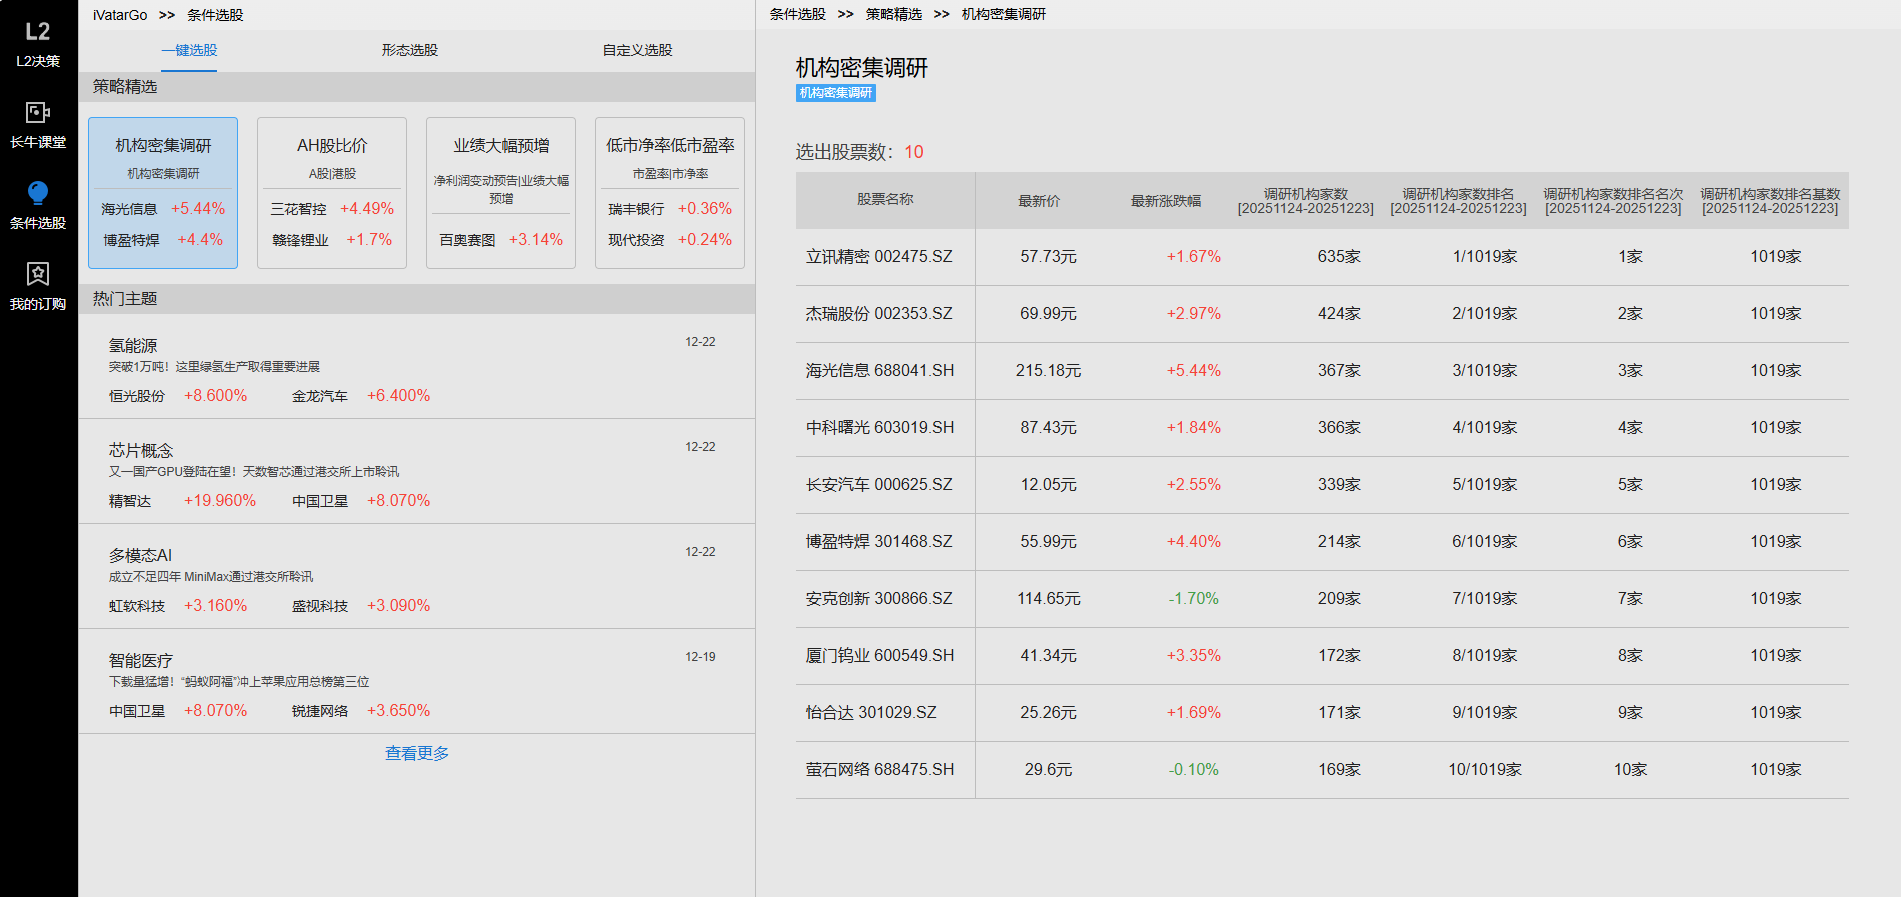Click the 查看更多 link
The width and height of the screenshot is (1901, 897).
click(x=417, y=753)
